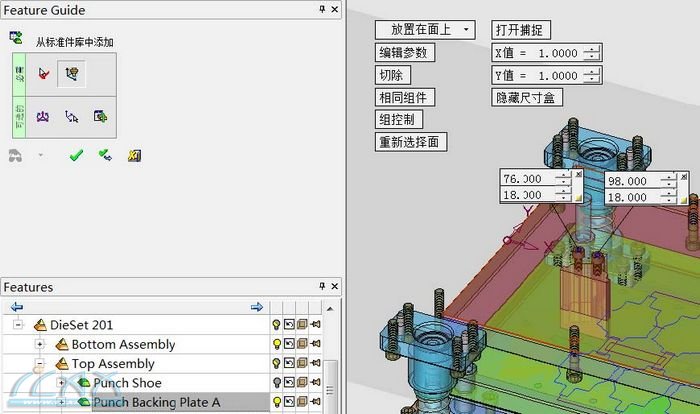Click the Y值 input field showing 1.0000
700x414 pixels.
click(558, 75)
